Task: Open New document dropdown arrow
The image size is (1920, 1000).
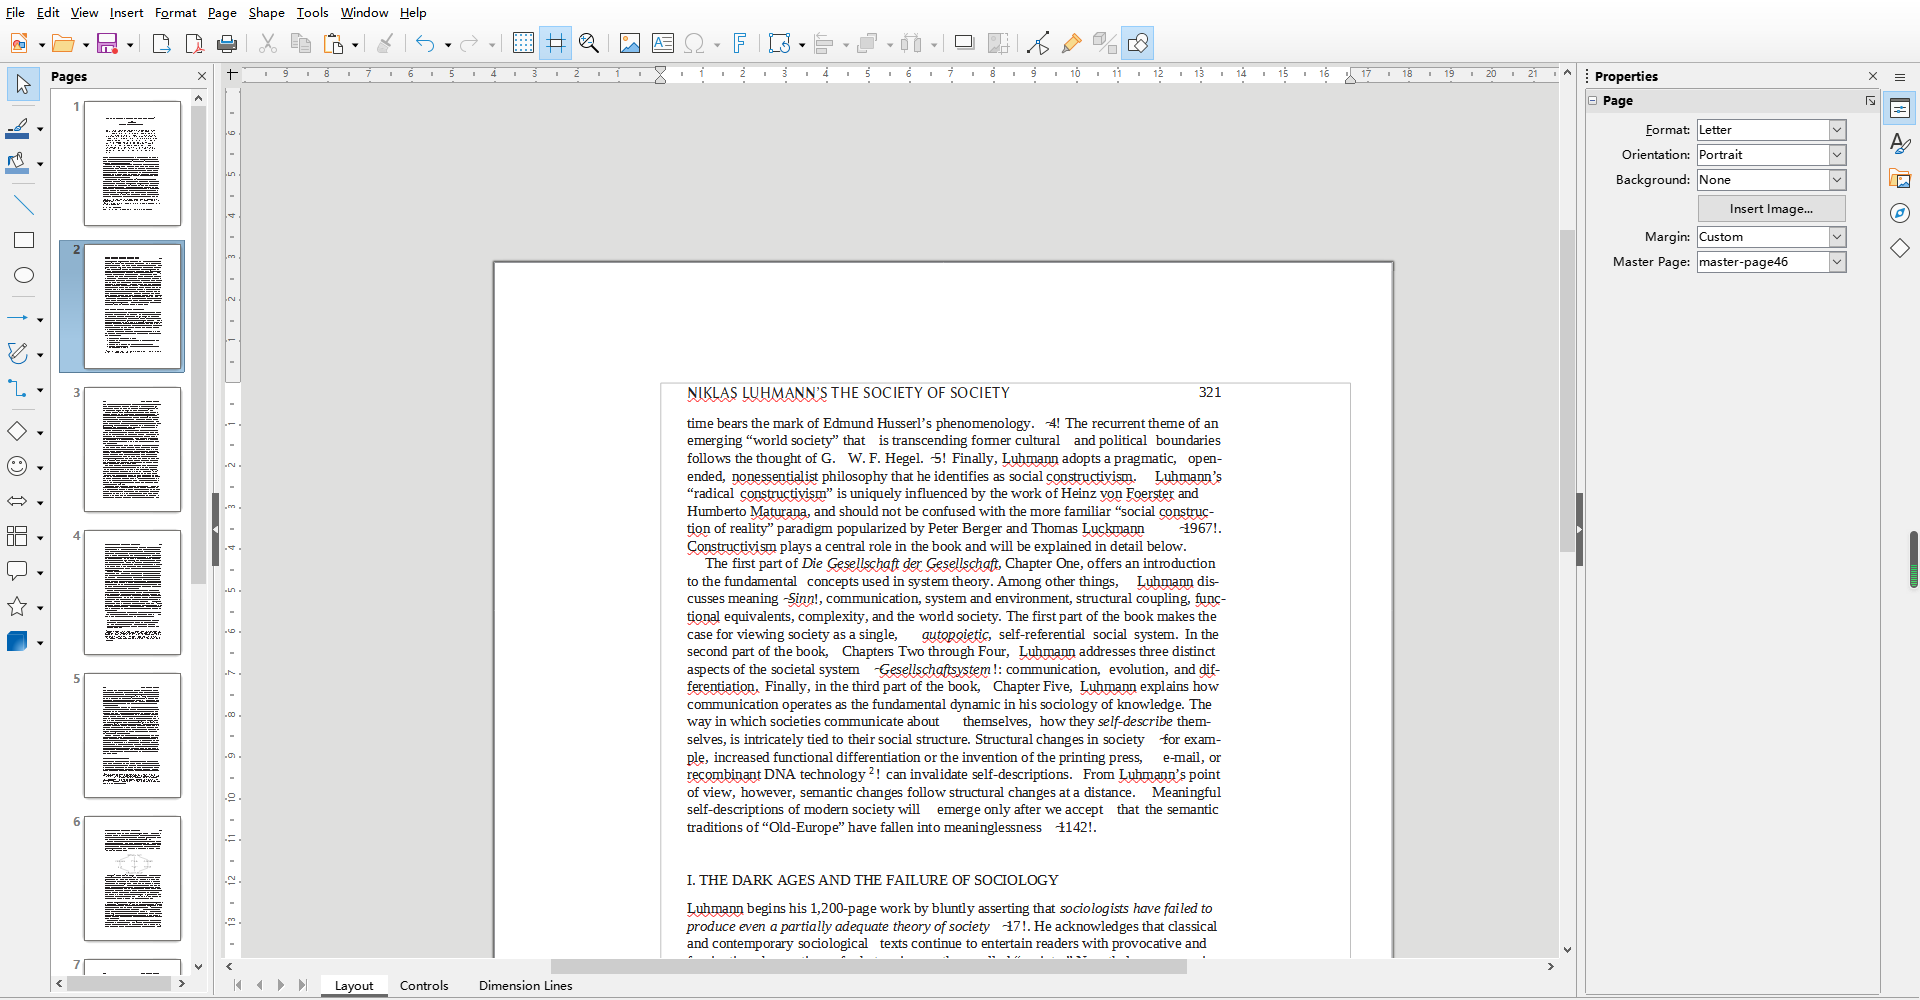Action: click(41, 44)
